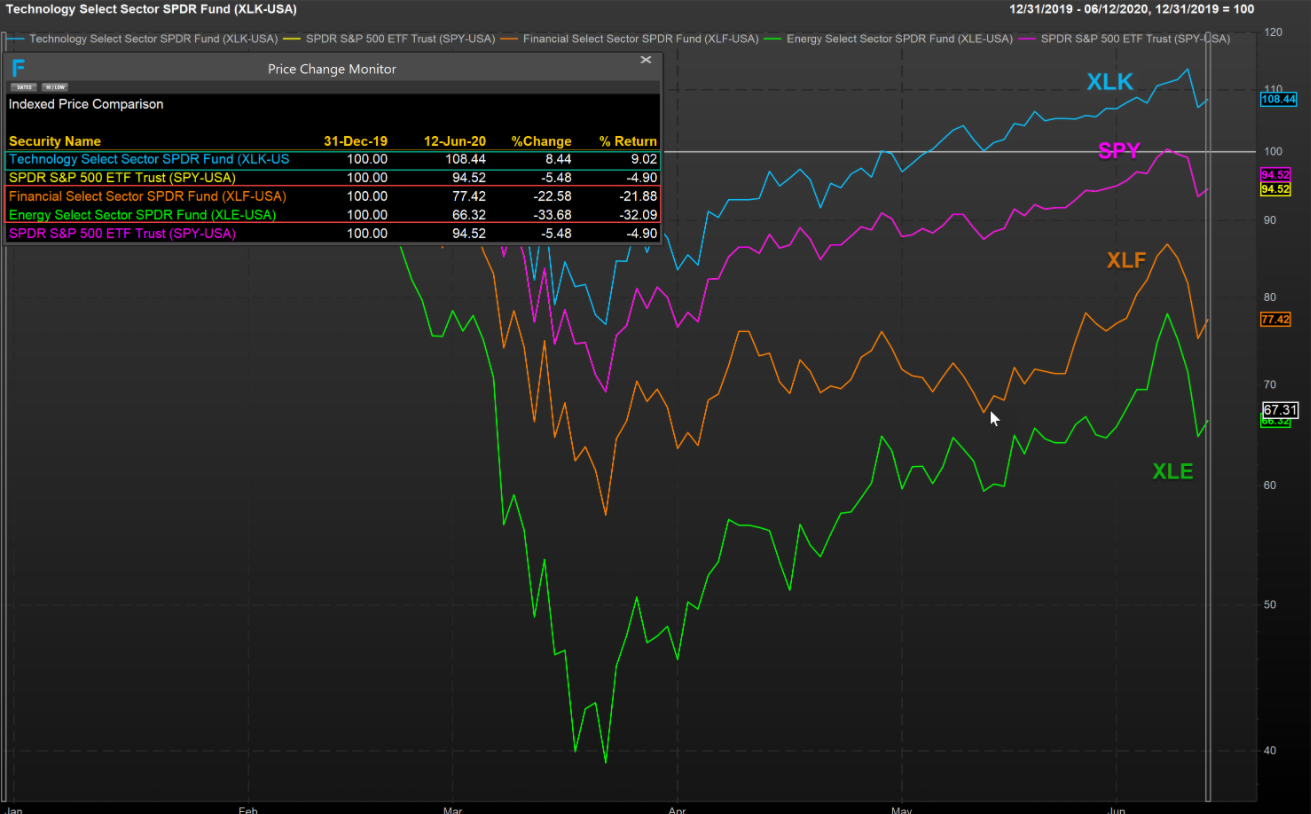Click the FactSet F logo icon
Viewport: 1311px width, 814px height.
tap(18, 68)
